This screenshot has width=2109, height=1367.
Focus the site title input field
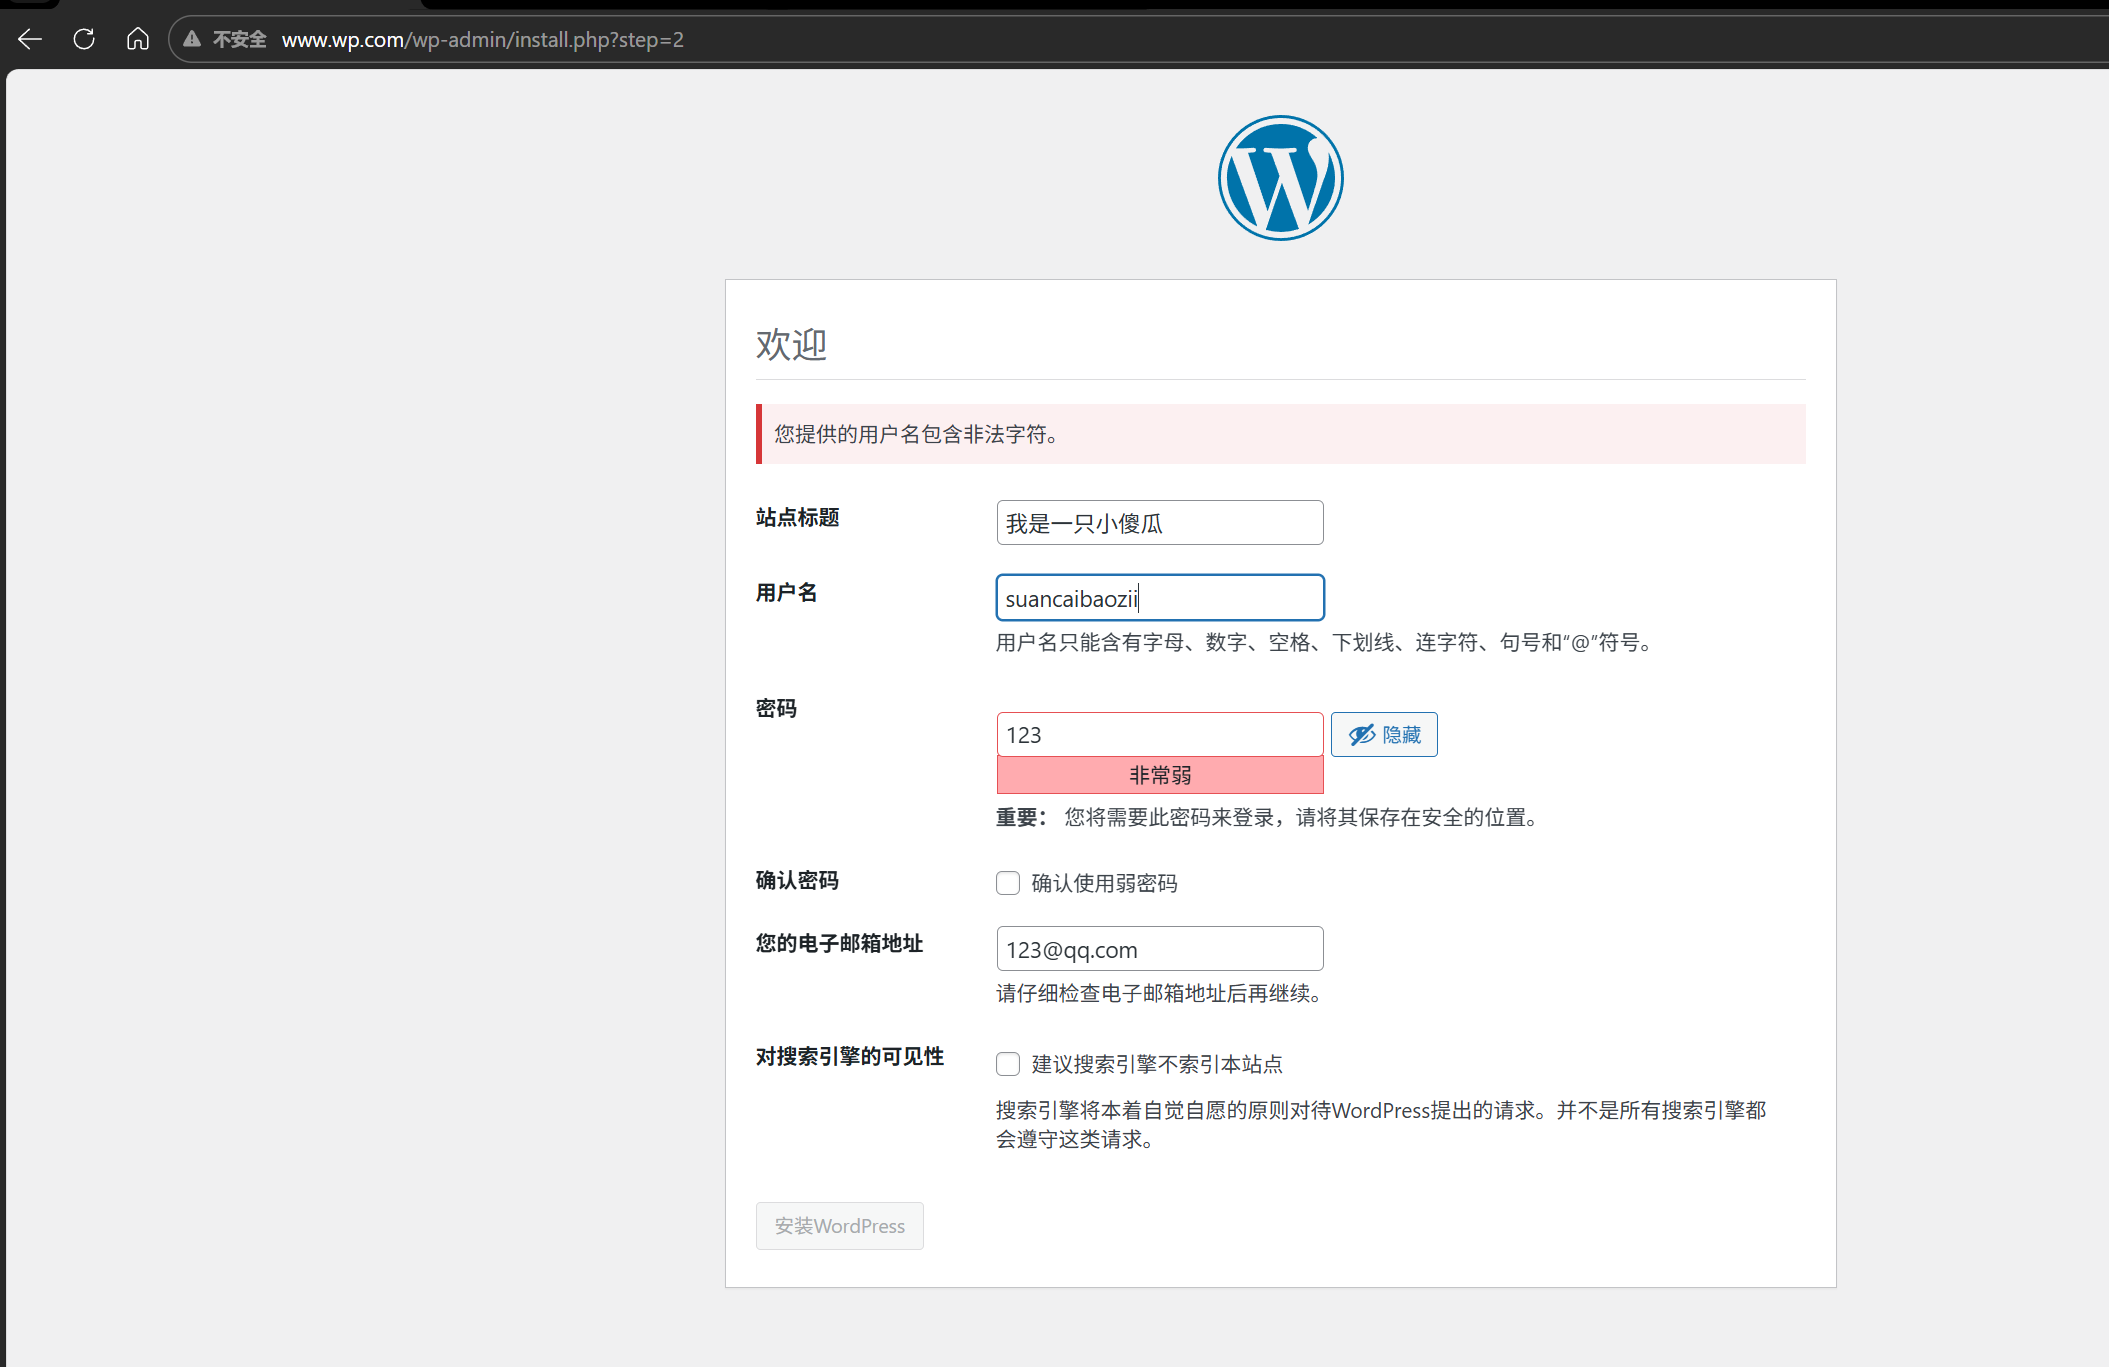(1159, 523)
